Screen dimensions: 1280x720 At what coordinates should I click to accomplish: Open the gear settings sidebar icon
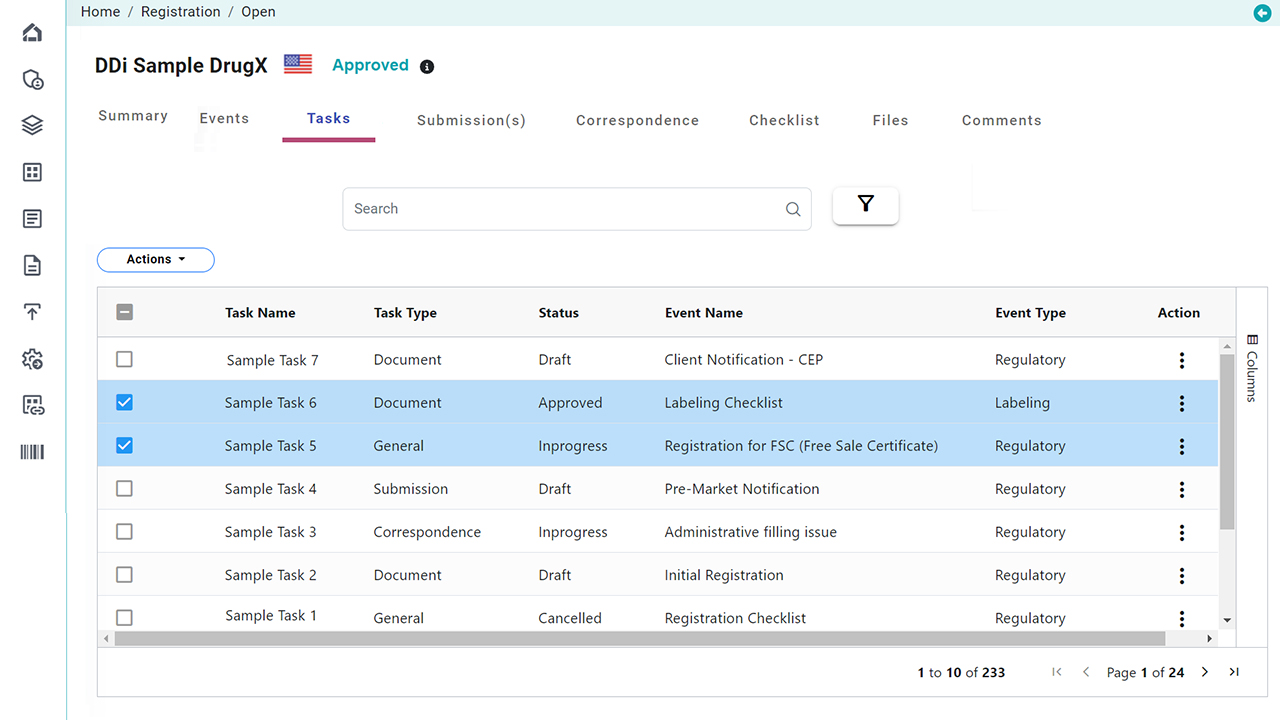click(32, 358)
